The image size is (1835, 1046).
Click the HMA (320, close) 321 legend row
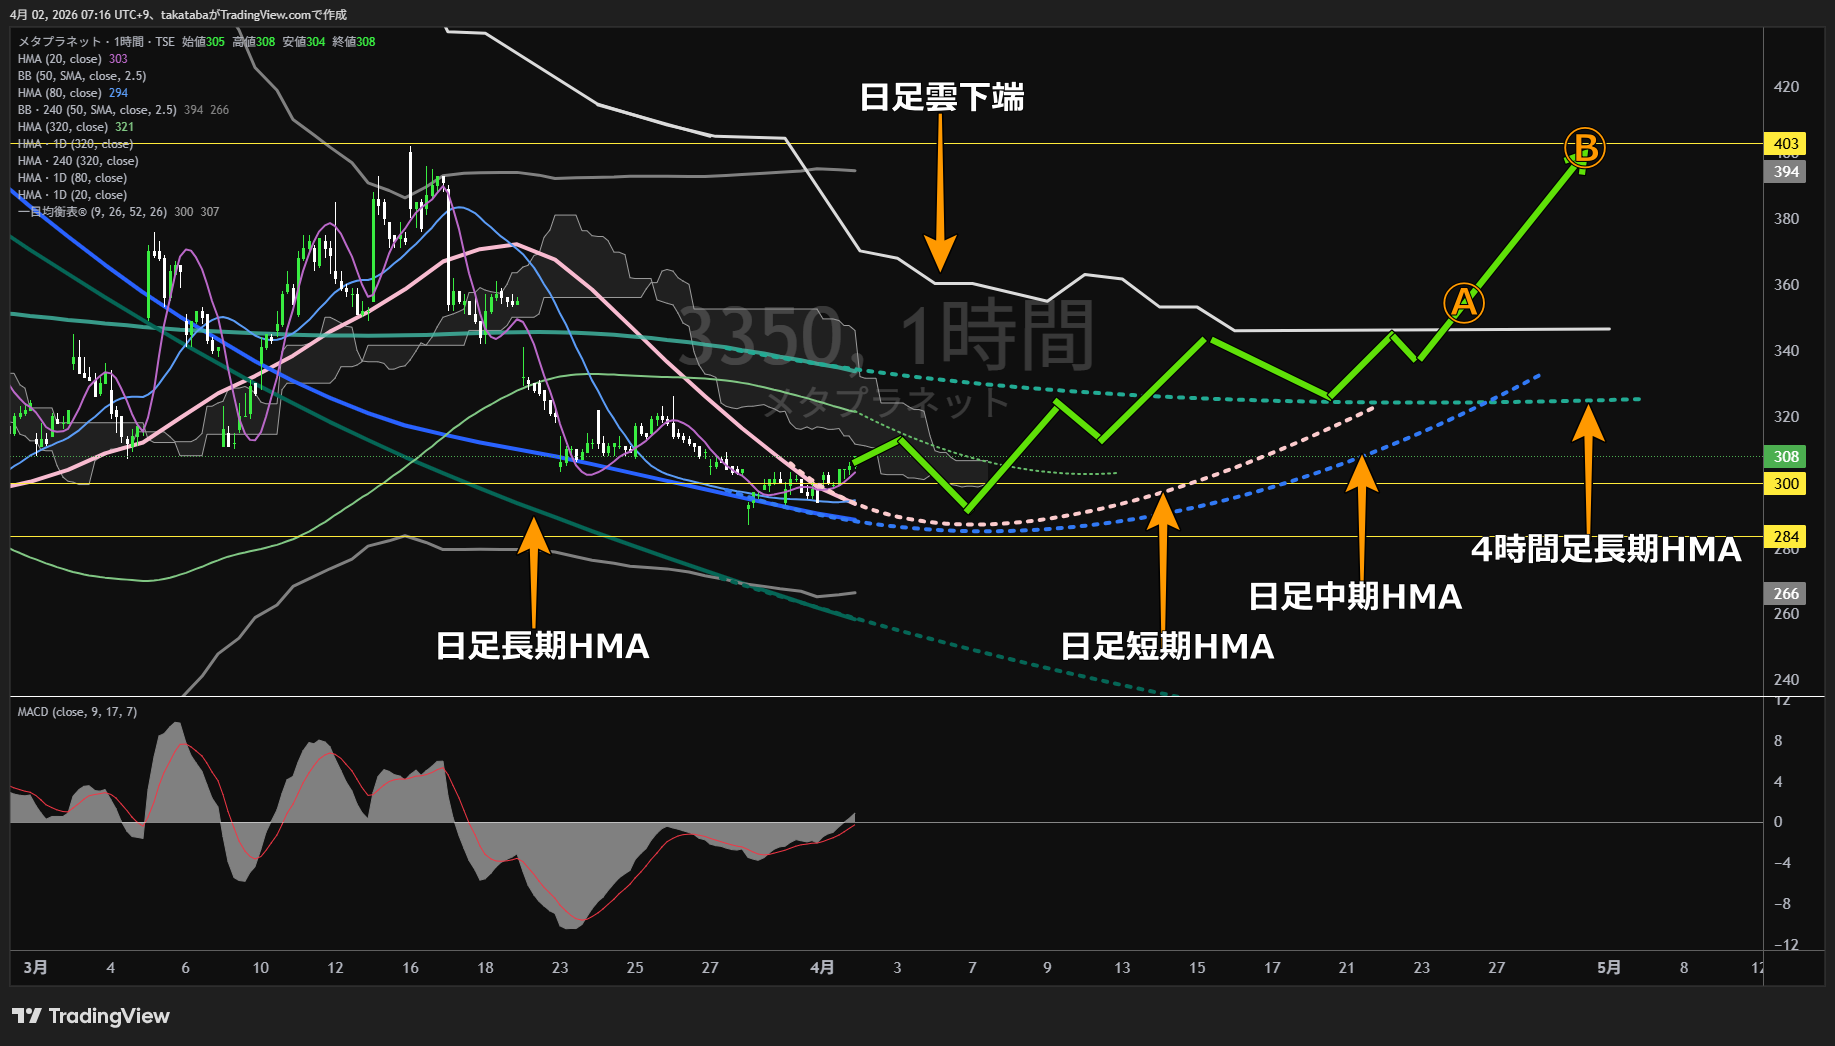pyautogui.click(x=76, y=127)
